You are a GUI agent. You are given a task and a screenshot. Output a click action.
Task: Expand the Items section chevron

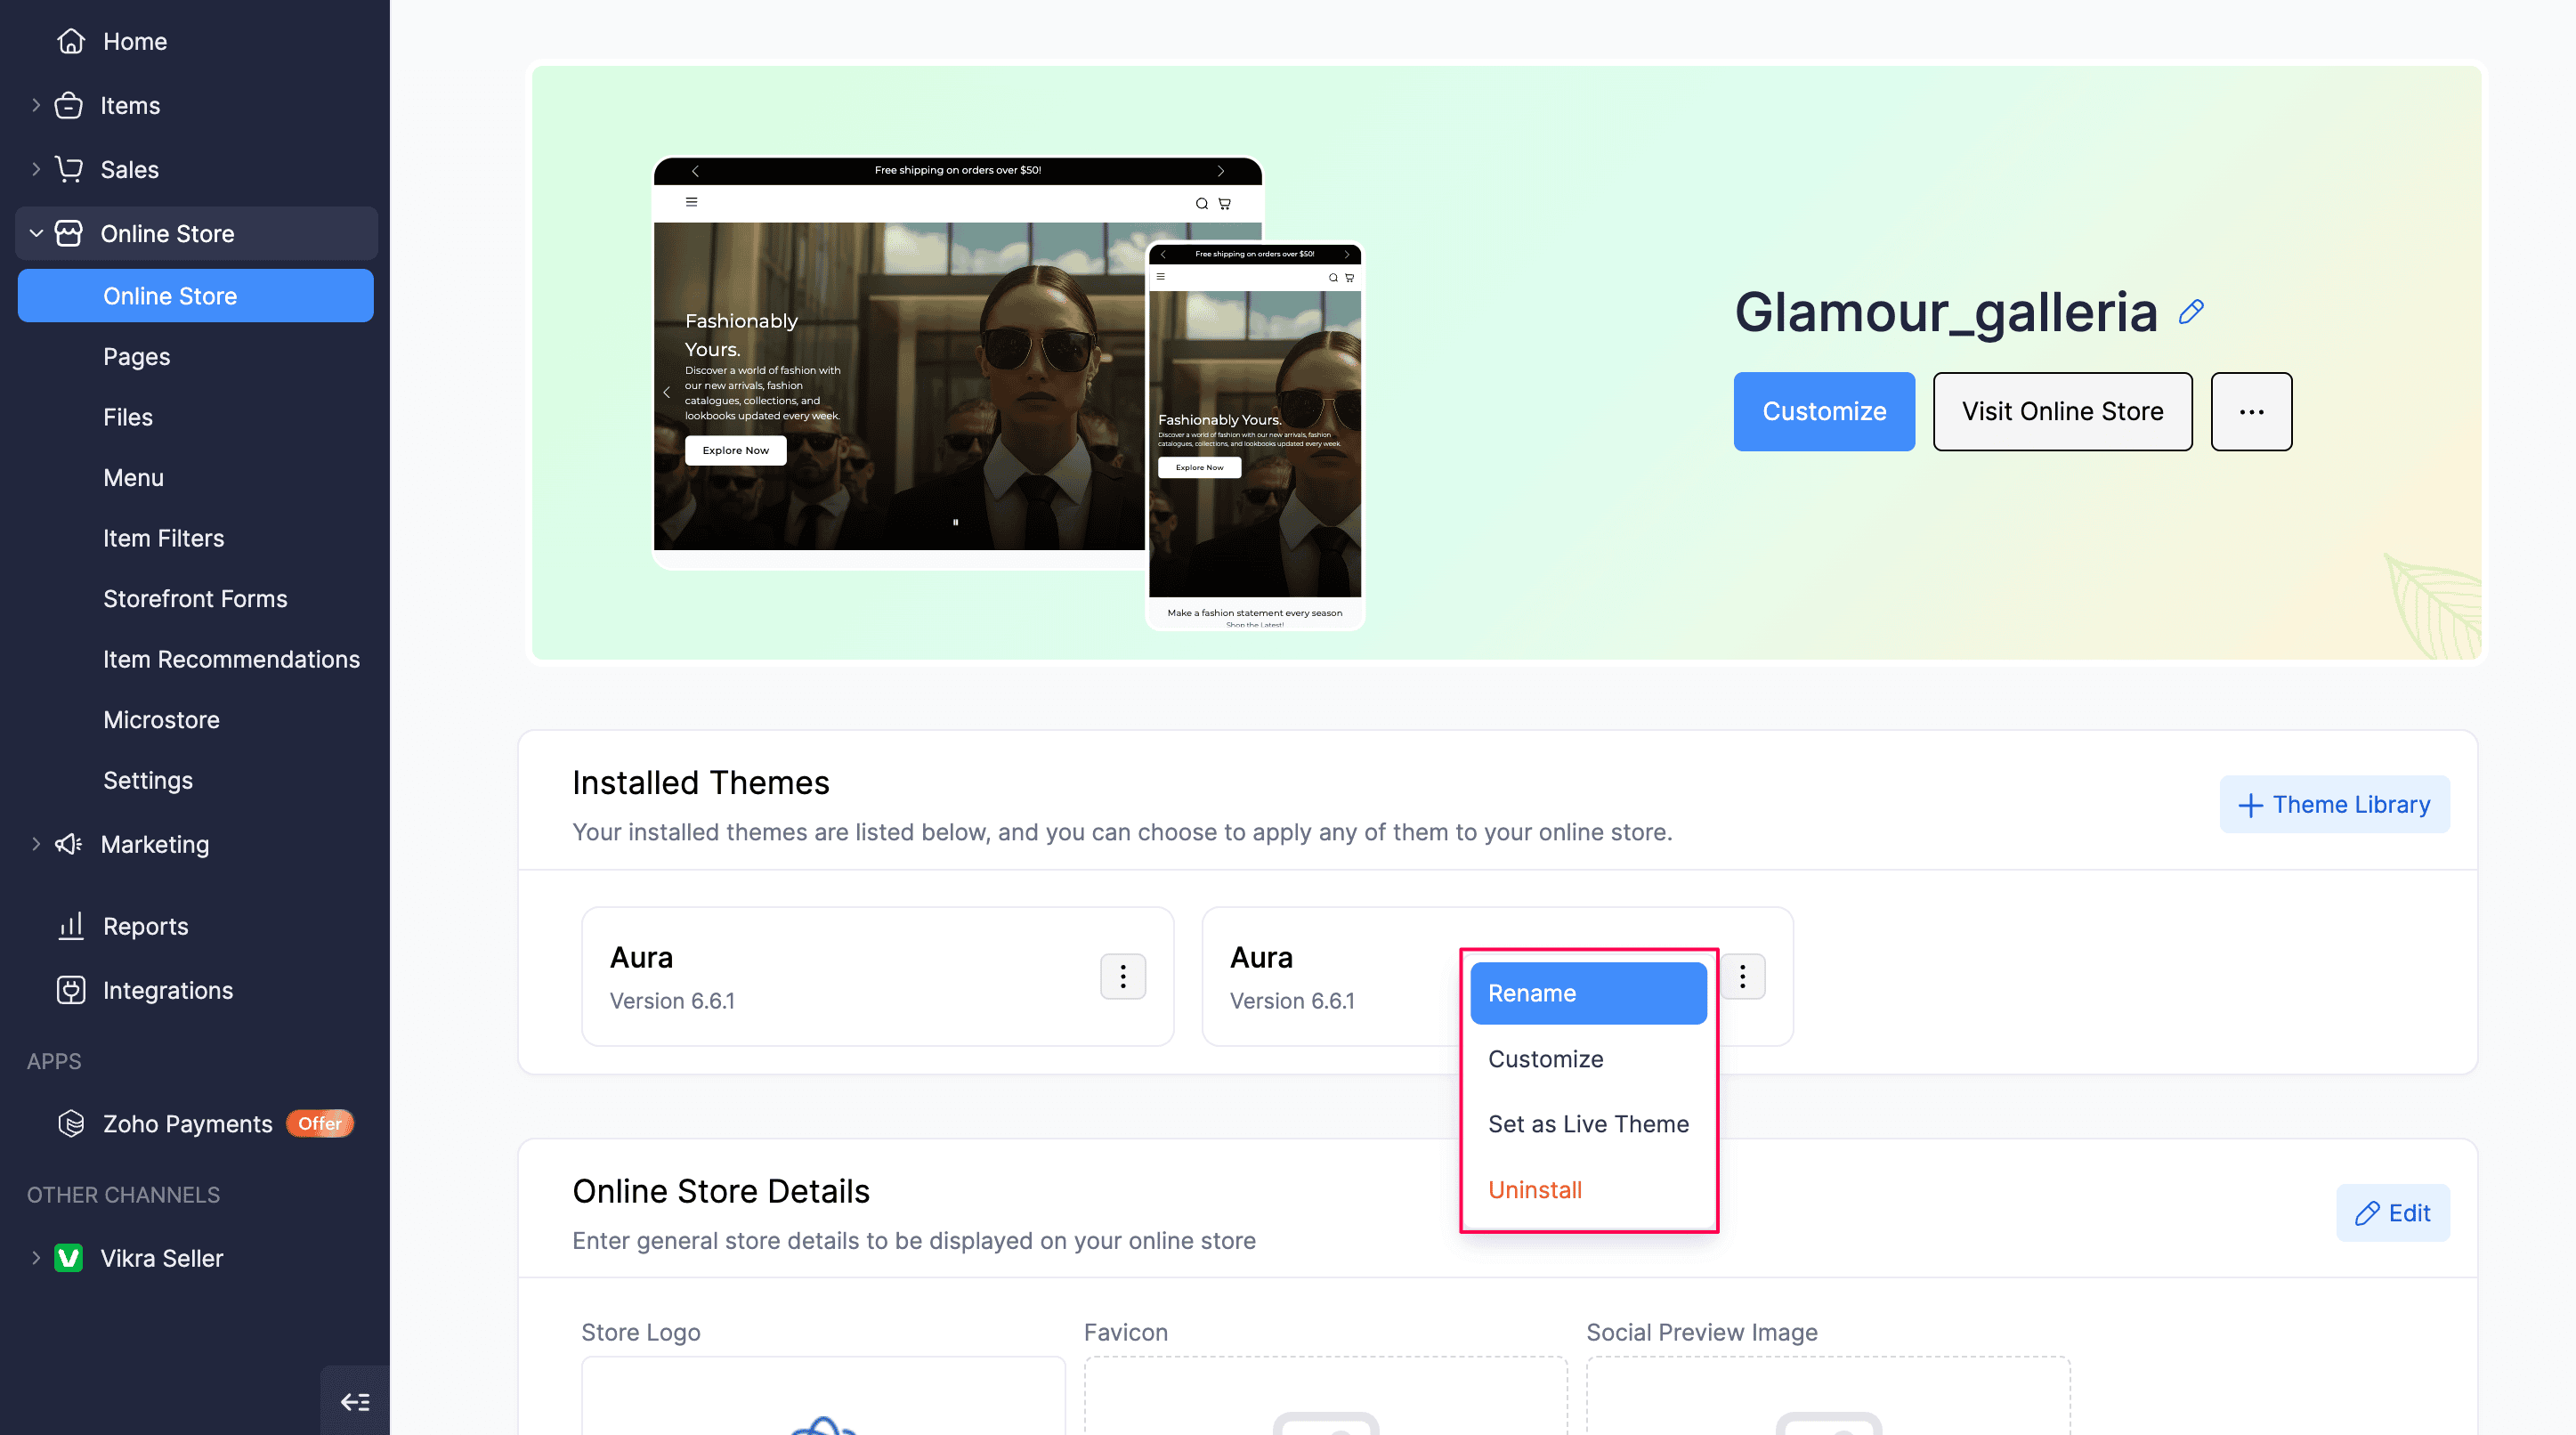pos(36,105)
